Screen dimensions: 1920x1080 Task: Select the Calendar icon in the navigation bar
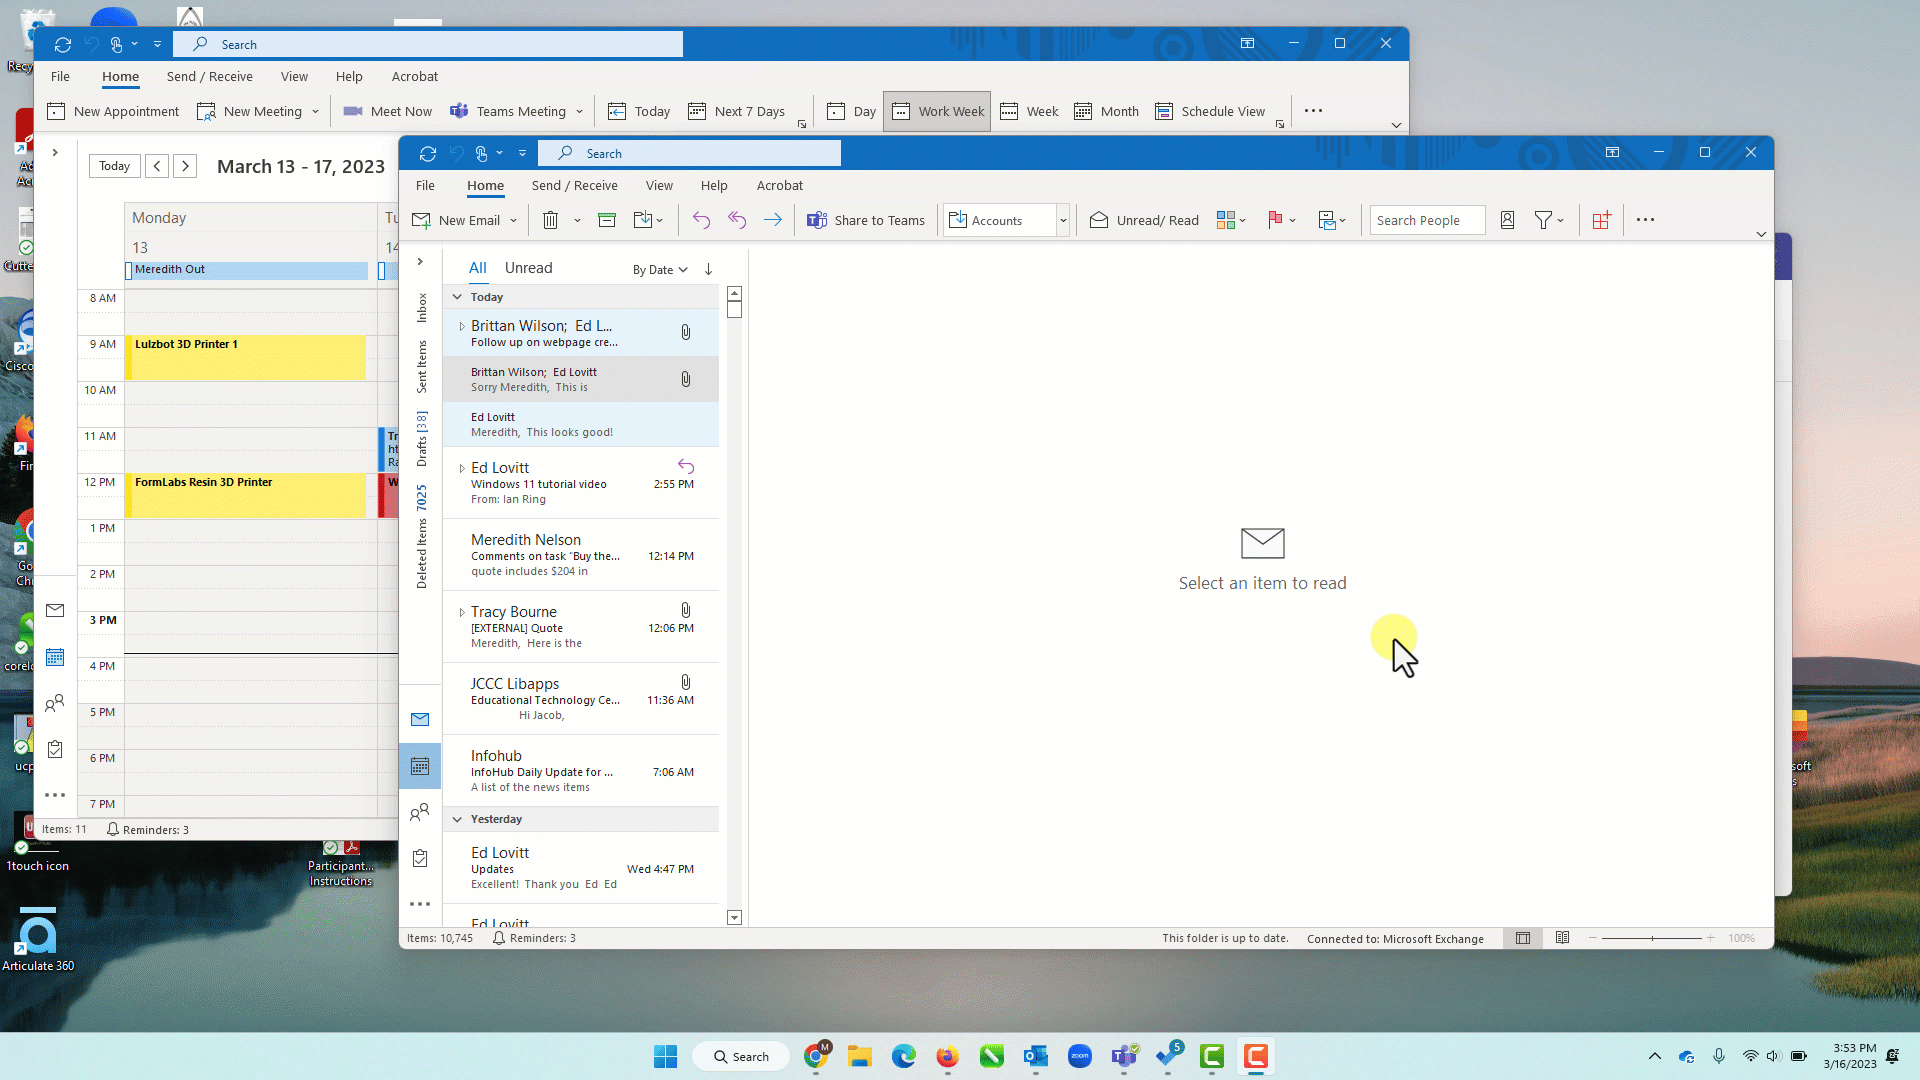click(x=420, y=765)
